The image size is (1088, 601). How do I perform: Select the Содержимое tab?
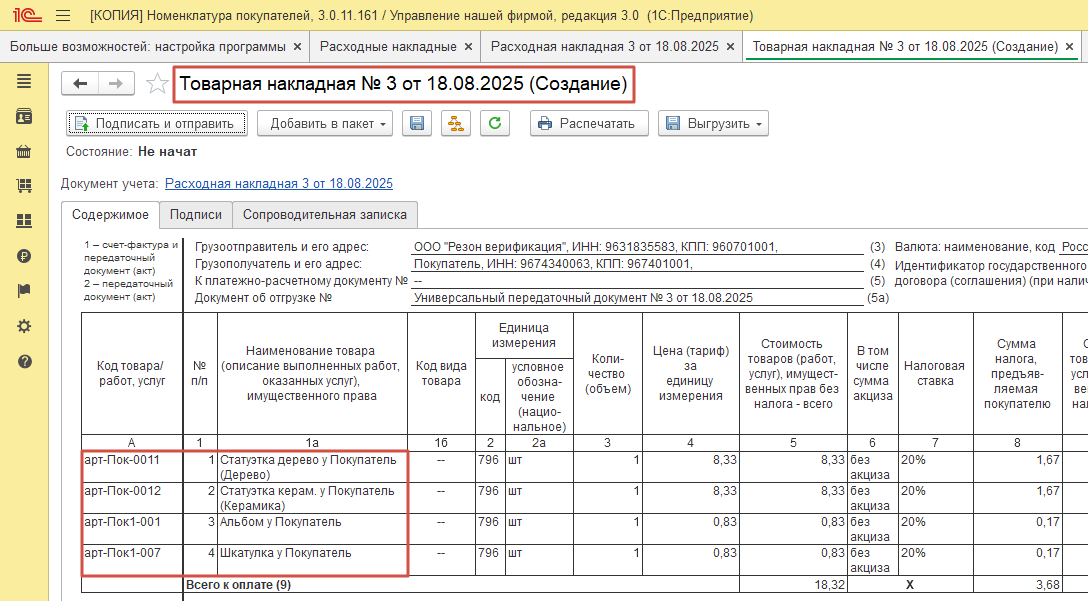pos(110,214)
